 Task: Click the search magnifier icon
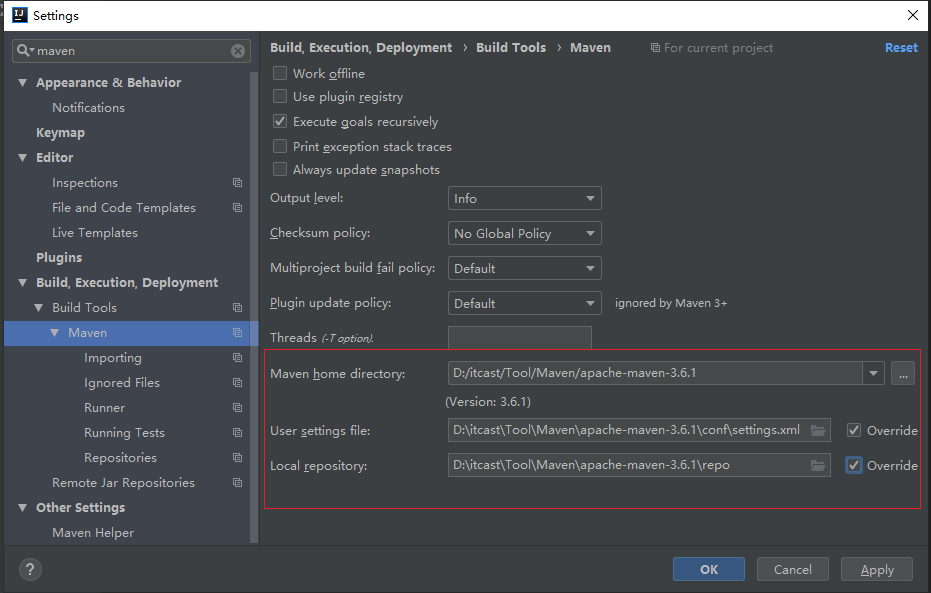[25, 51]
